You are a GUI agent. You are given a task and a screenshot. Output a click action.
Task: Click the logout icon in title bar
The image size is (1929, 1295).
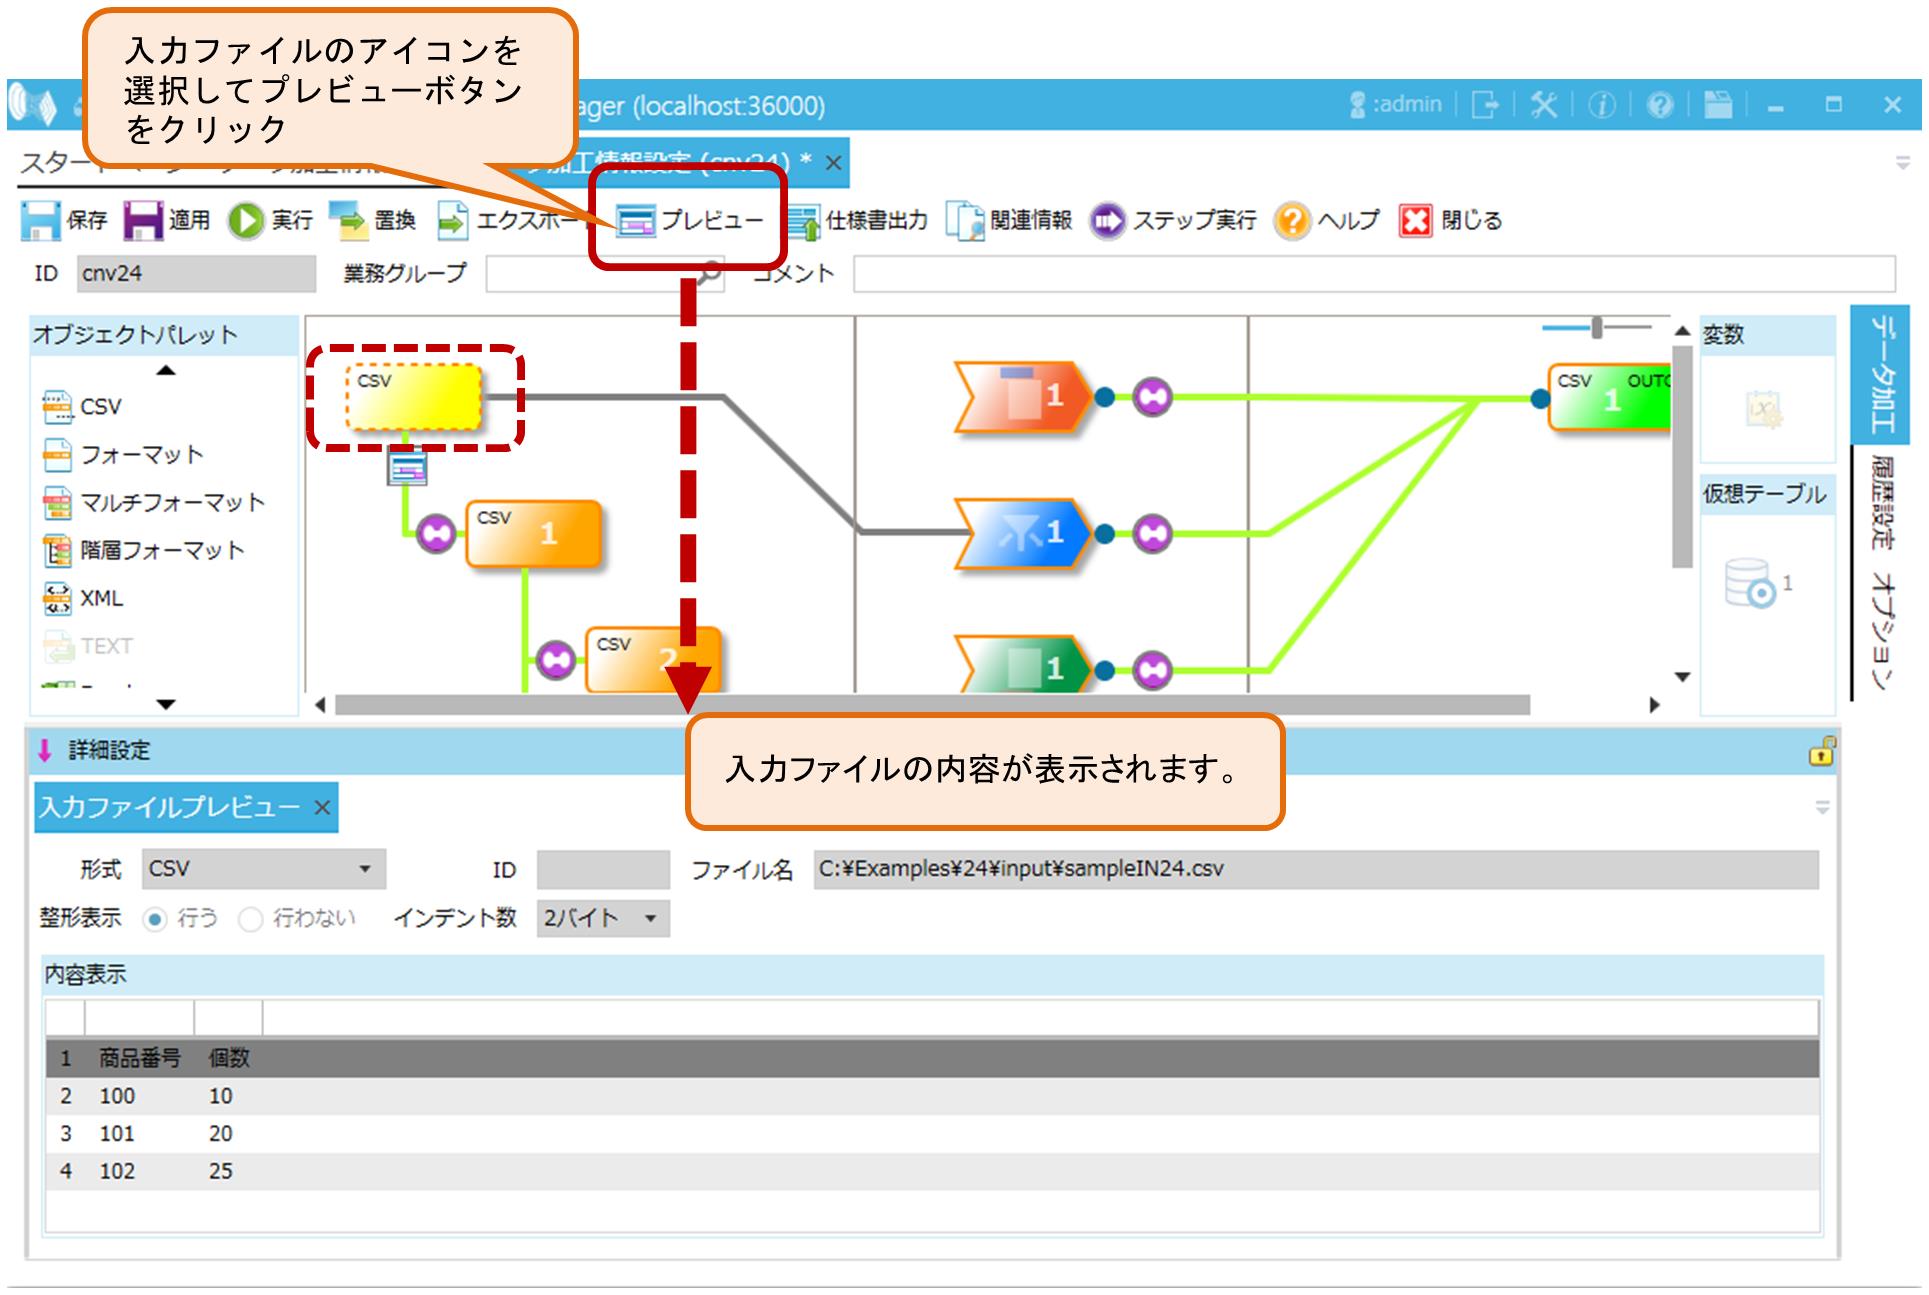click(x=1486, y=104)
